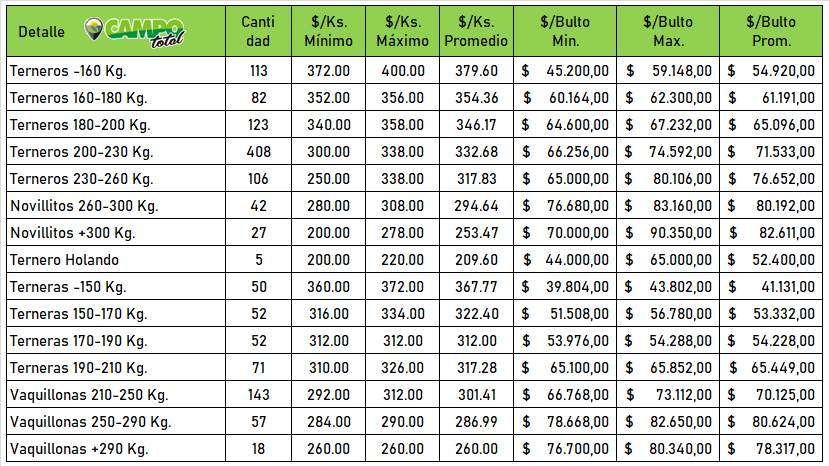The width and height of the screenshot is (829, 466).
Task: Click quantity 408 for Terneros 200-230 Kg.
Action: (259, 152)
